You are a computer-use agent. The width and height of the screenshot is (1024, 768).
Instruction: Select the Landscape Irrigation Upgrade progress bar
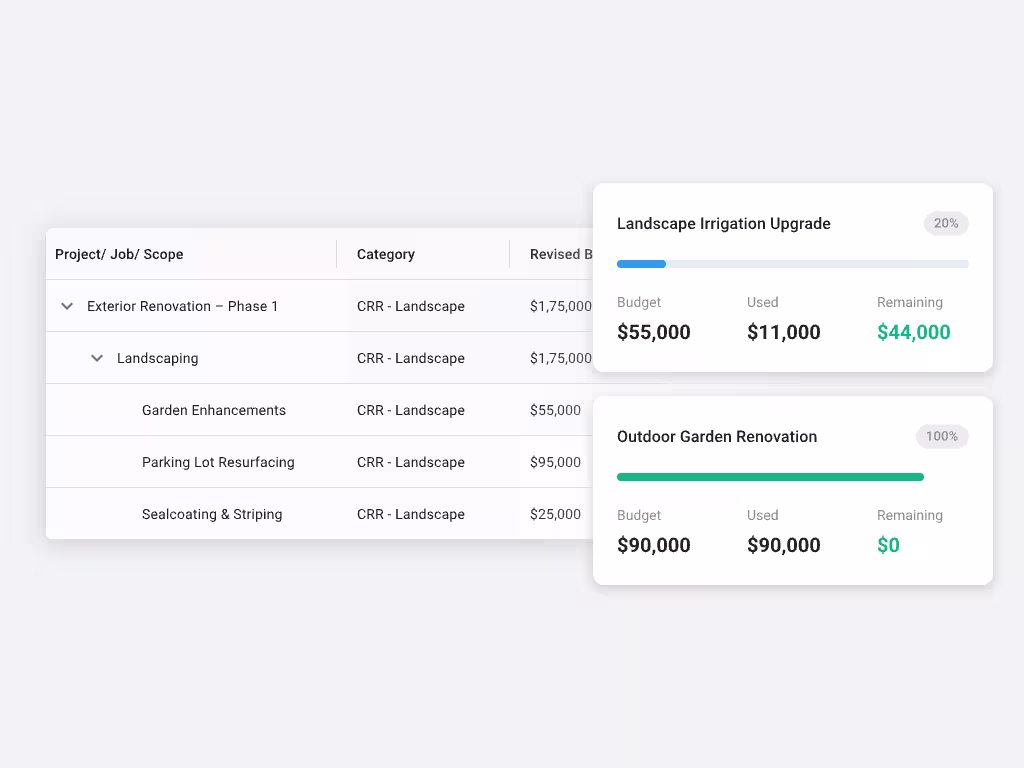792,263
